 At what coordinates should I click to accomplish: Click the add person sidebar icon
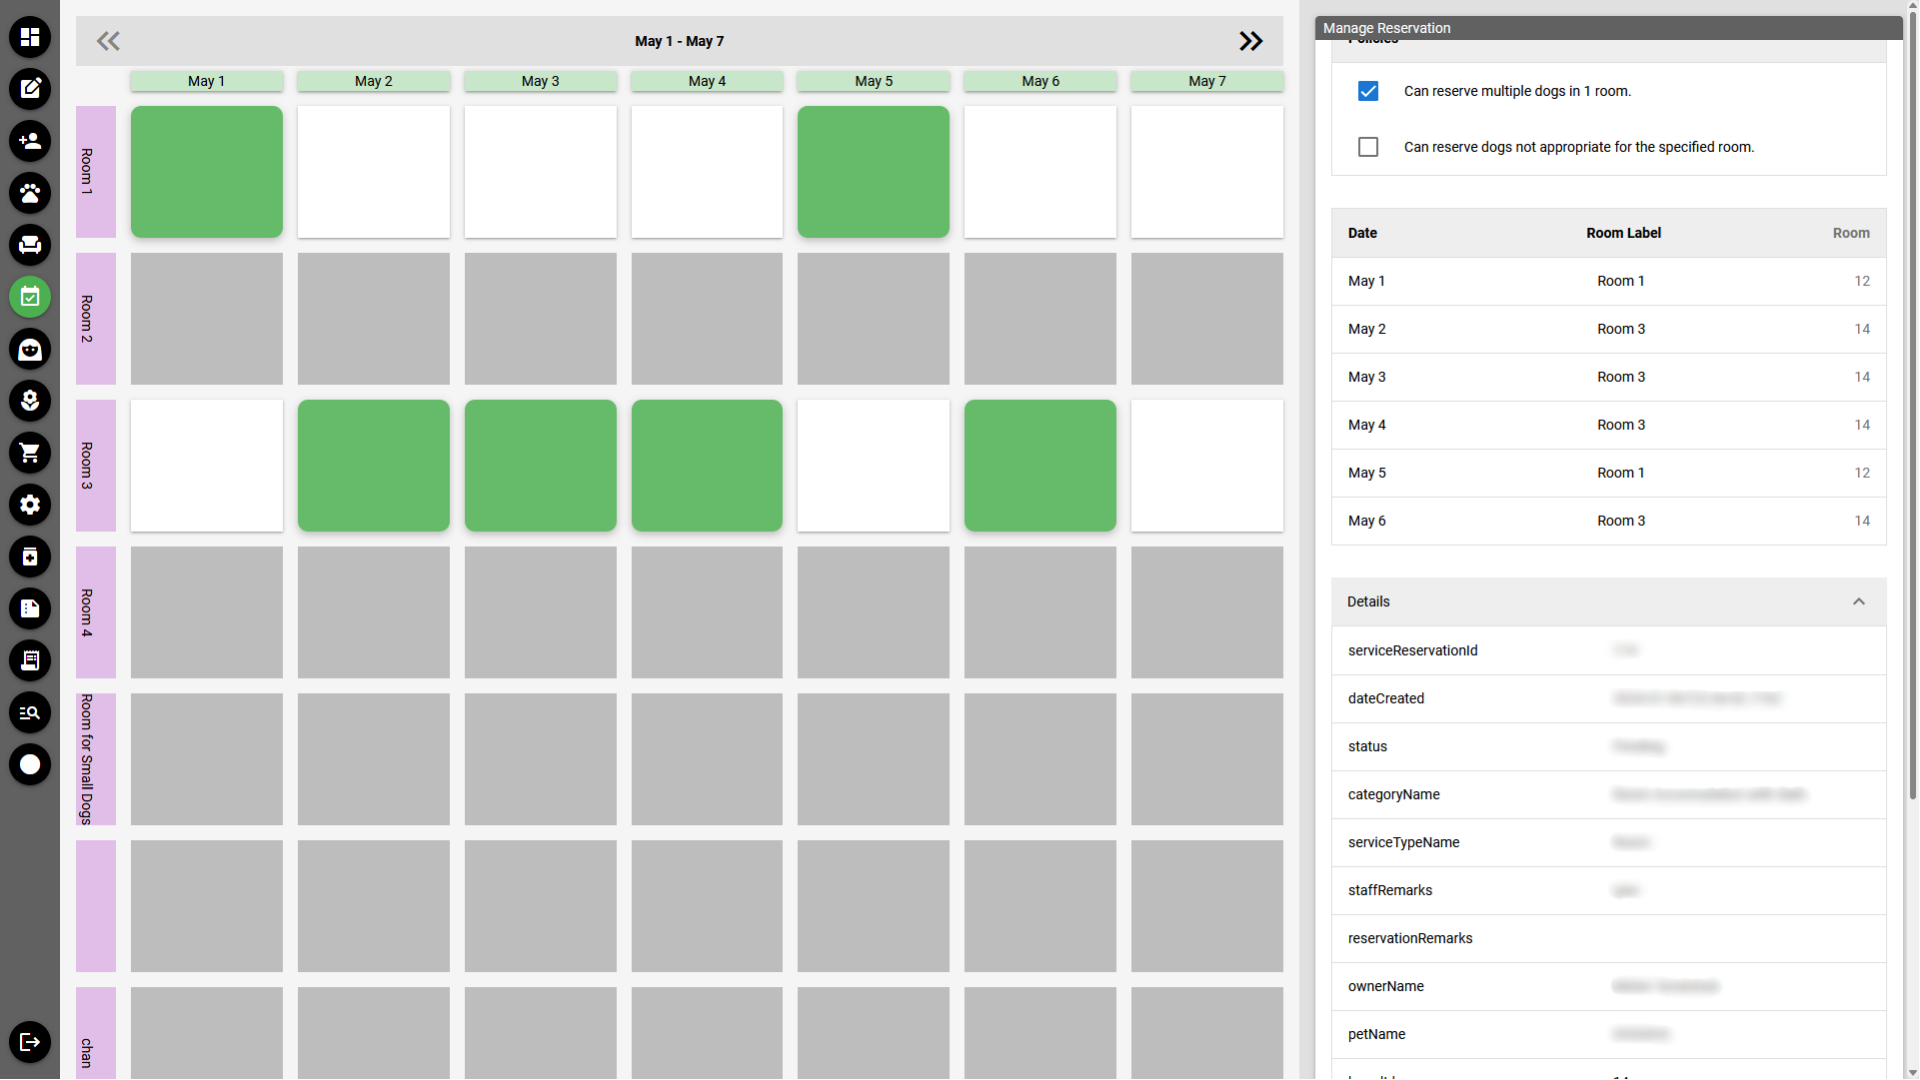pos(30,141)
